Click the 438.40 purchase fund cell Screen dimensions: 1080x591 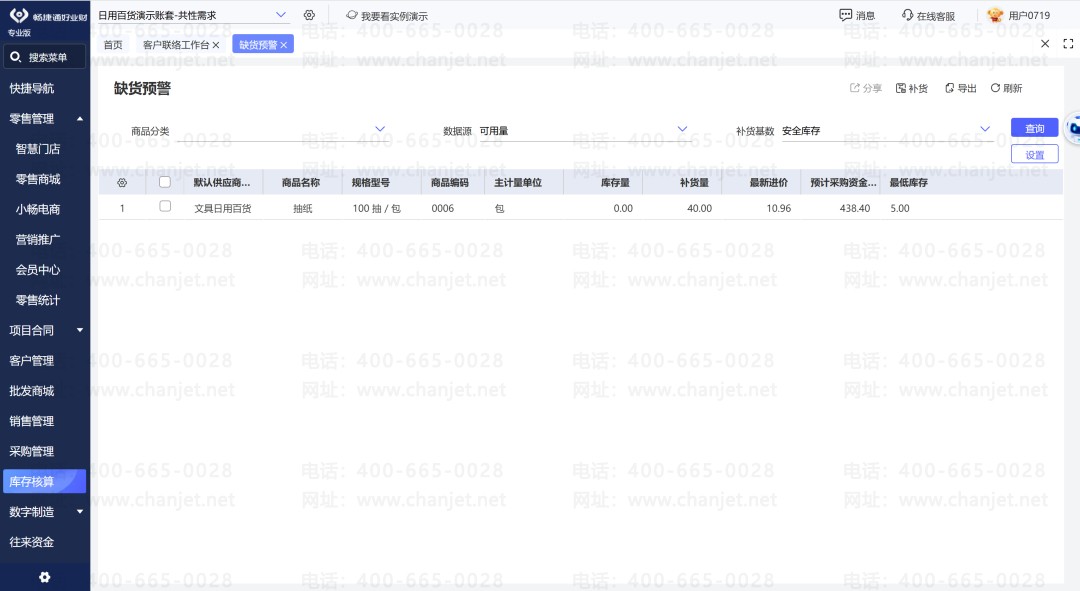pyautogui.click(x=855, y=208)
